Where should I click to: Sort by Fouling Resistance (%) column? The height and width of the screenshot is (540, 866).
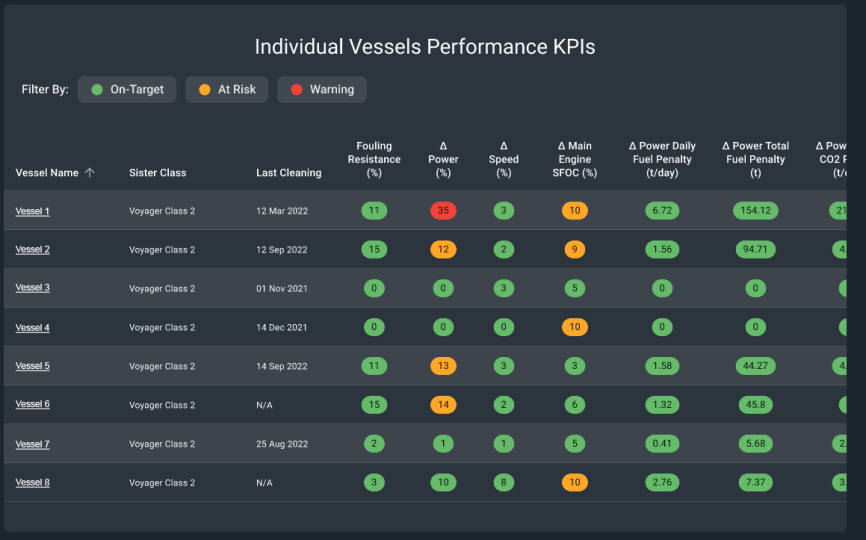374,159
